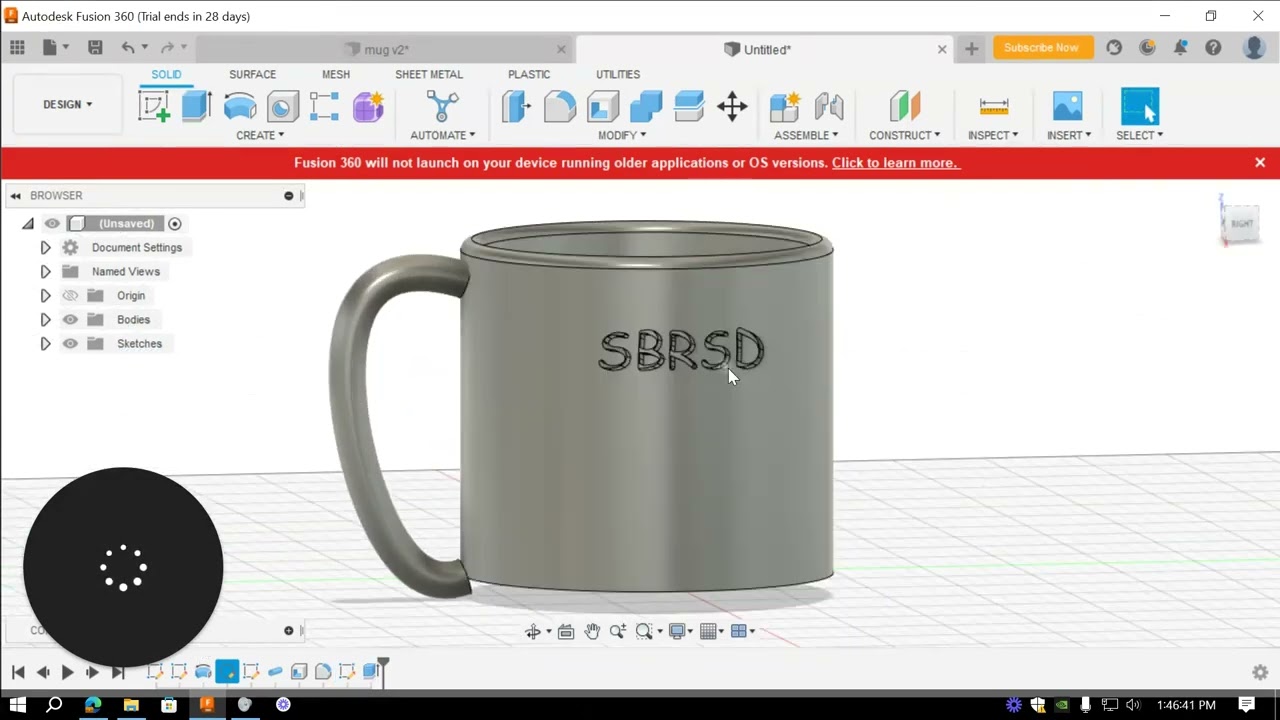Open the DESIGN workspace dropdown
Viewport: 1280px width, 720px height.
click(67, 104)
